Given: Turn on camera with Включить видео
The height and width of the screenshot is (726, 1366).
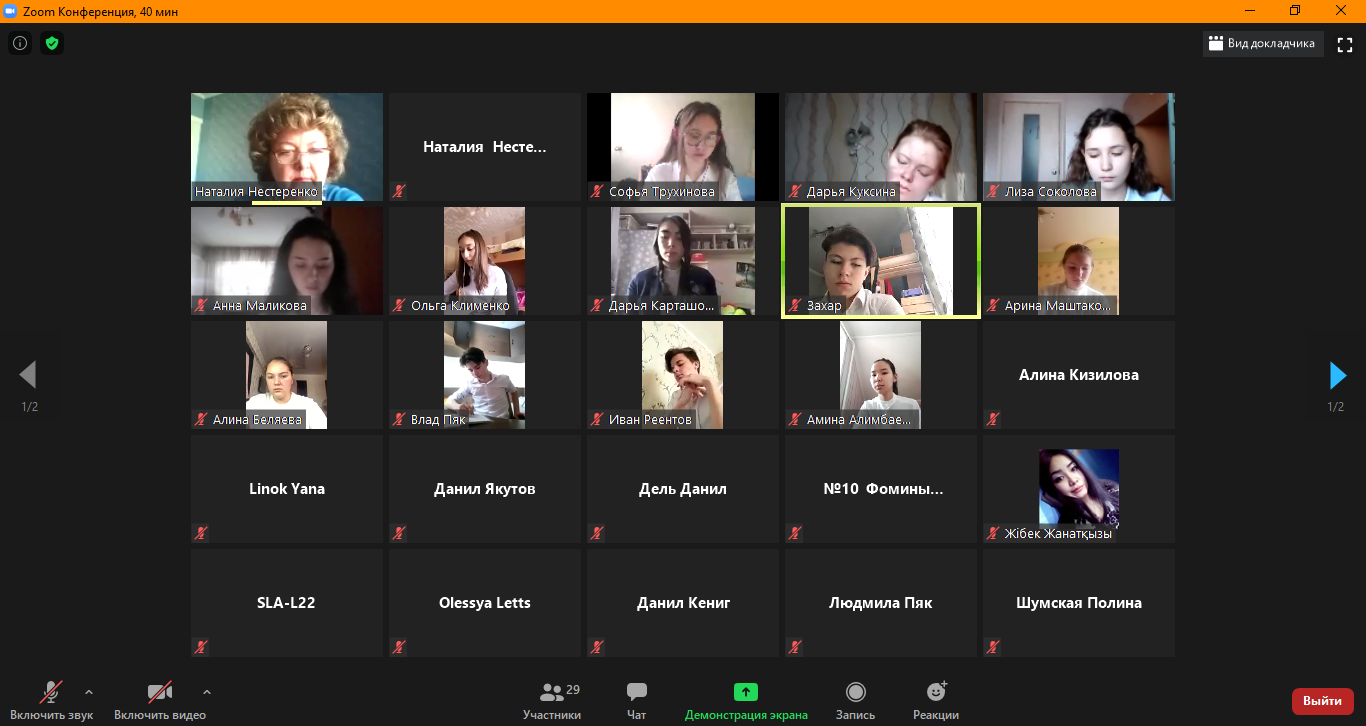Looking at the screenshot, I should coord(160,700).
